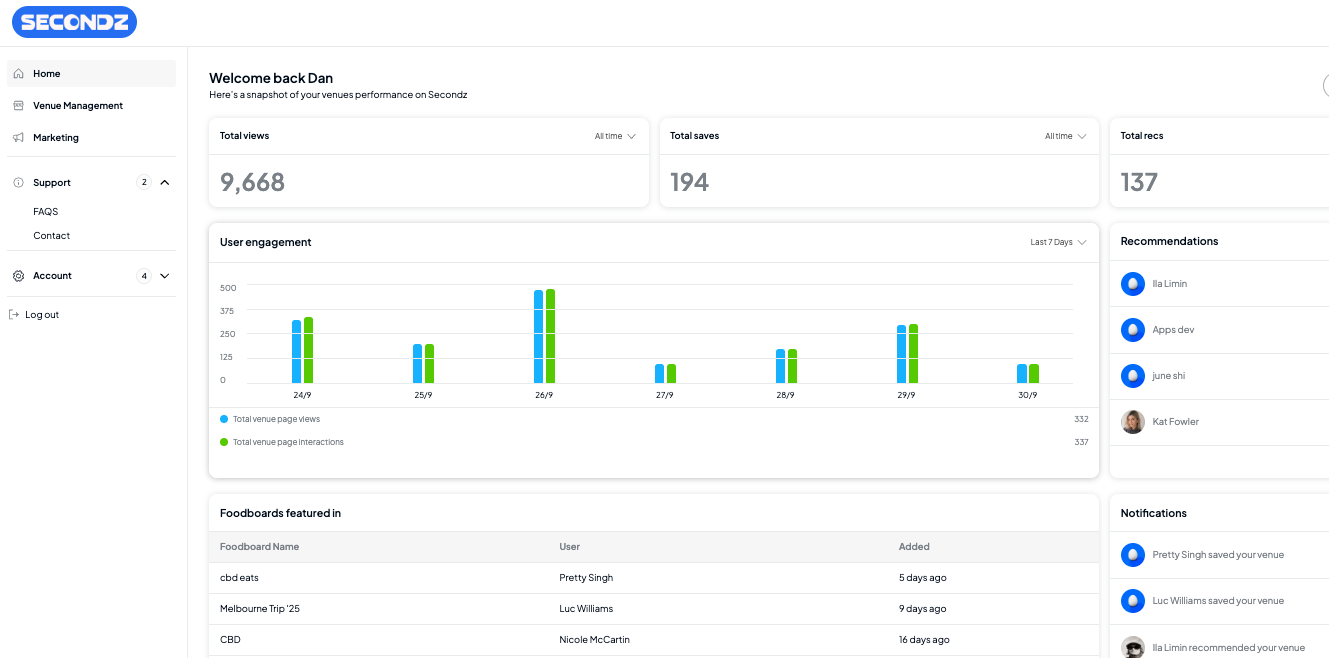Click the Home house icon in sidebar
This screenshot has height=658, width=1329.
click(18, 74)
